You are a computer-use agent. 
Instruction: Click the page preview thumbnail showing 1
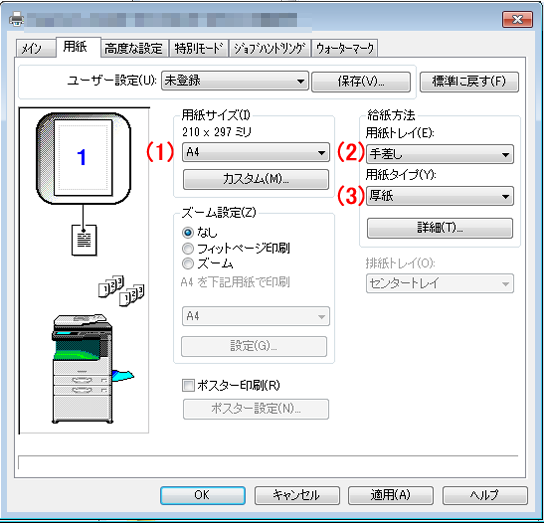83,158
